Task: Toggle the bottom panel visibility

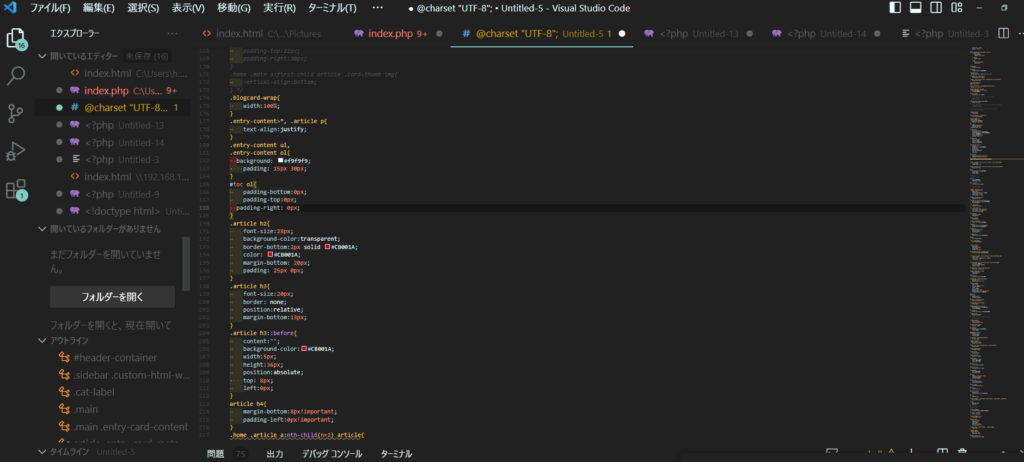Action: [916, 9]
